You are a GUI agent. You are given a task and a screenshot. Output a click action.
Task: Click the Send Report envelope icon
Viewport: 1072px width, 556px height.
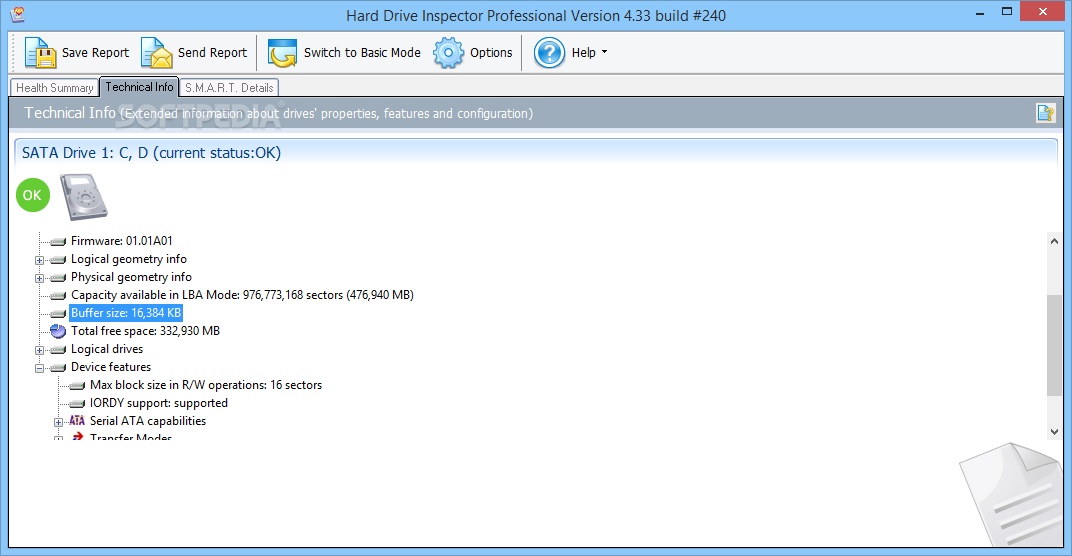(x=157, y=53)
